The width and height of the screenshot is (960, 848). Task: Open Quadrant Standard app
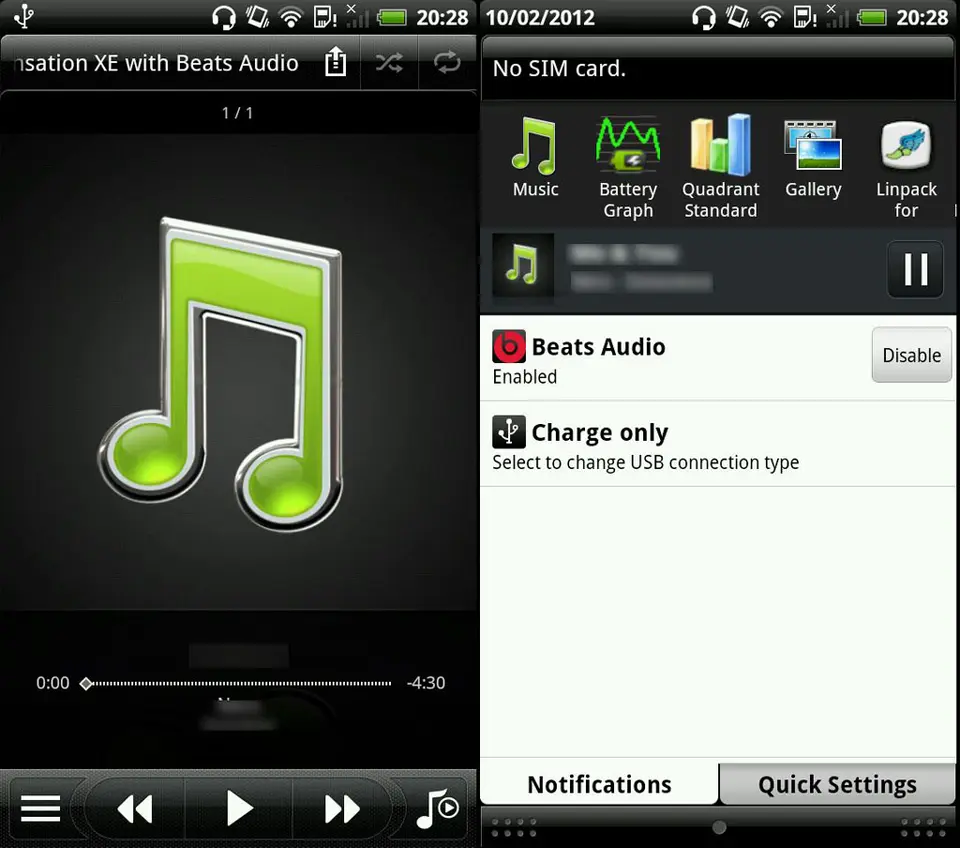(x=720, y=166)
